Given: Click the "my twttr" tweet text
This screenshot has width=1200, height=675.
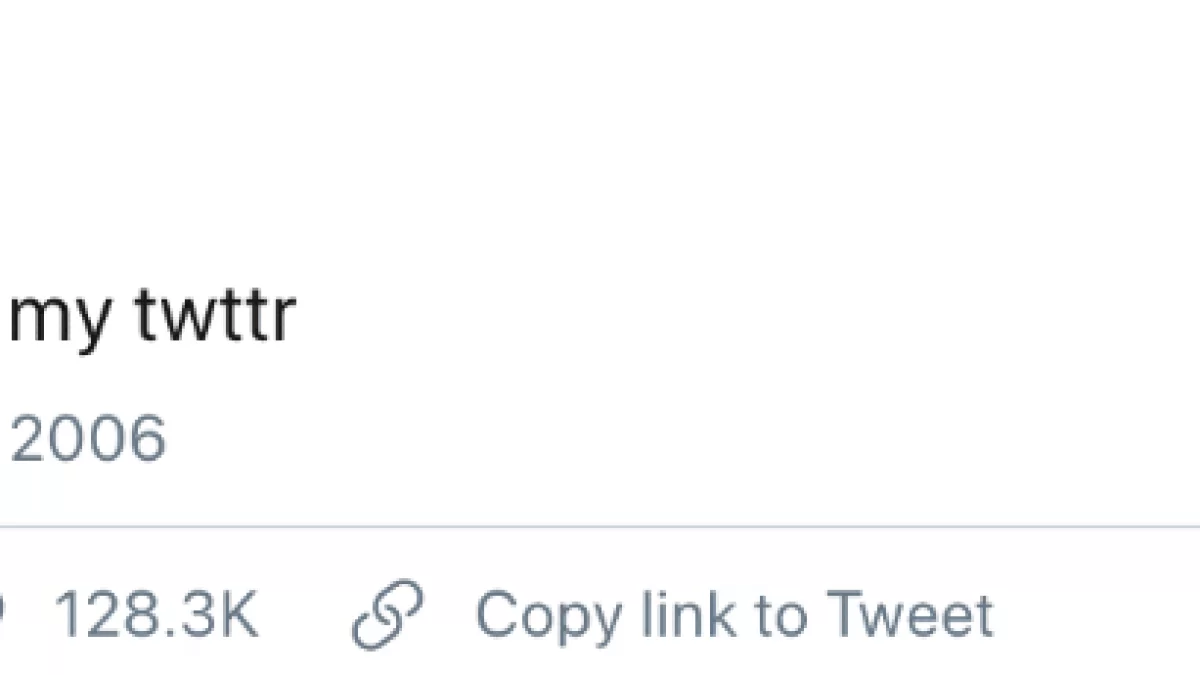Looking at the screenshot, I should tap(152, 318).
